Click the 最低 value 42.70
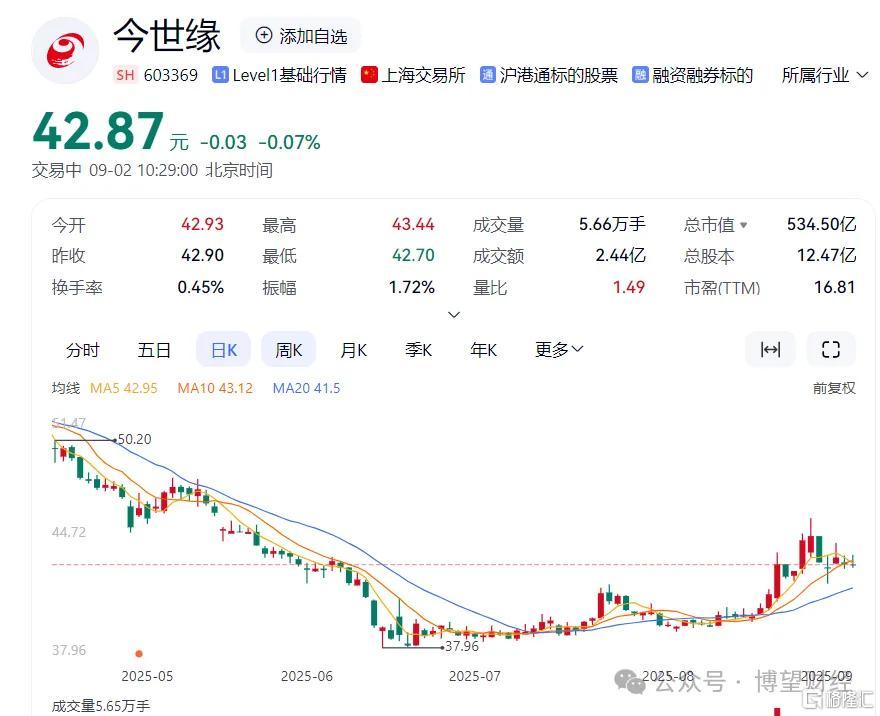880x716 pixels. [x=413, y=255]
